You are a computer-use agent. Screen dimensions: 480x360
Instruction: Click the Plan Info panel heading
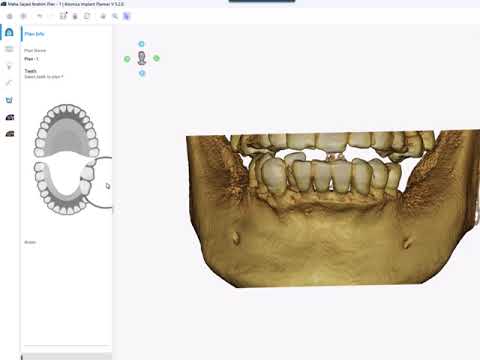(x=34, y=34)
